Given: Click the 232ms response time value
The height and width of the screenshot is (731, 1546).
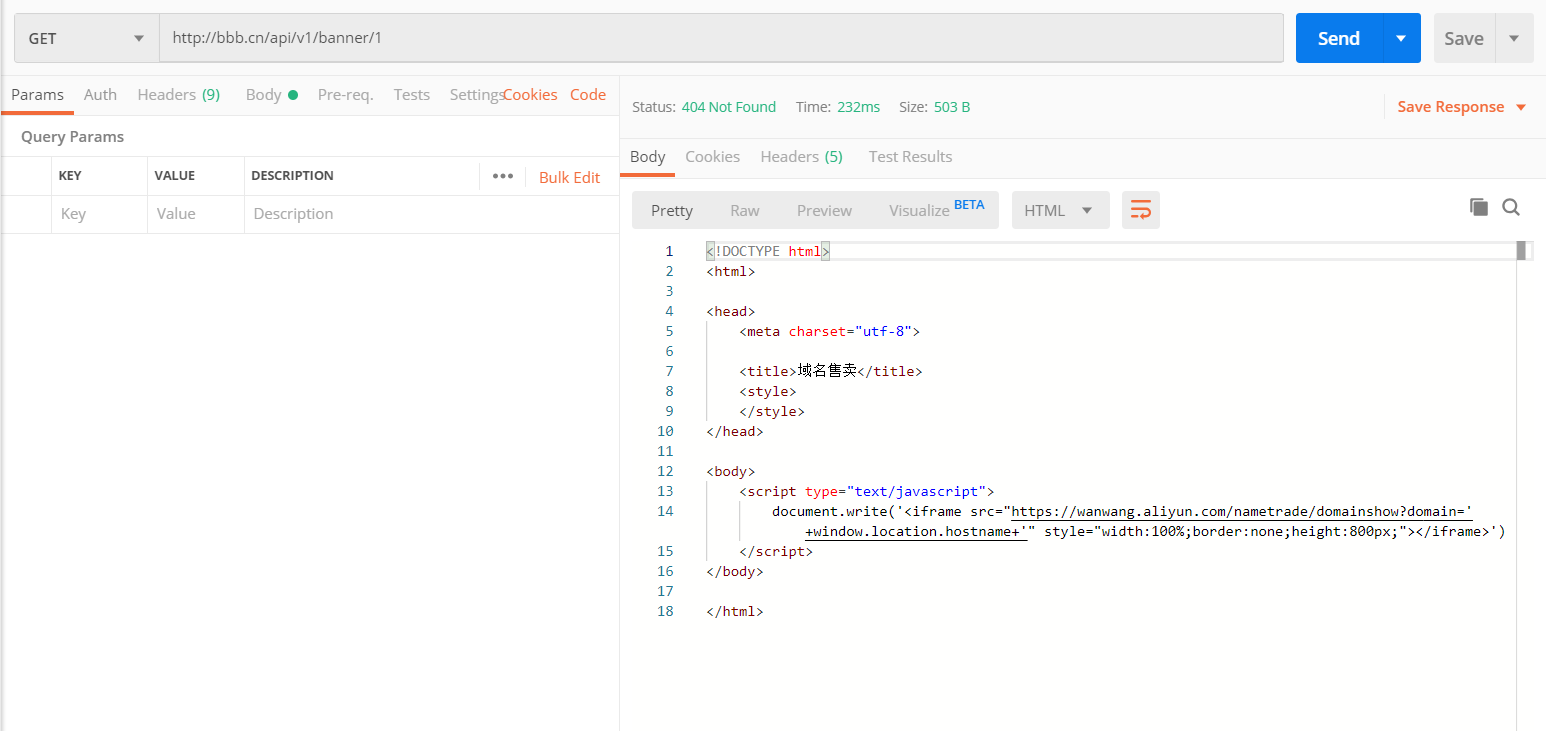Looking at the screenshot, I should pyautogui.click(x=858, y=107).
